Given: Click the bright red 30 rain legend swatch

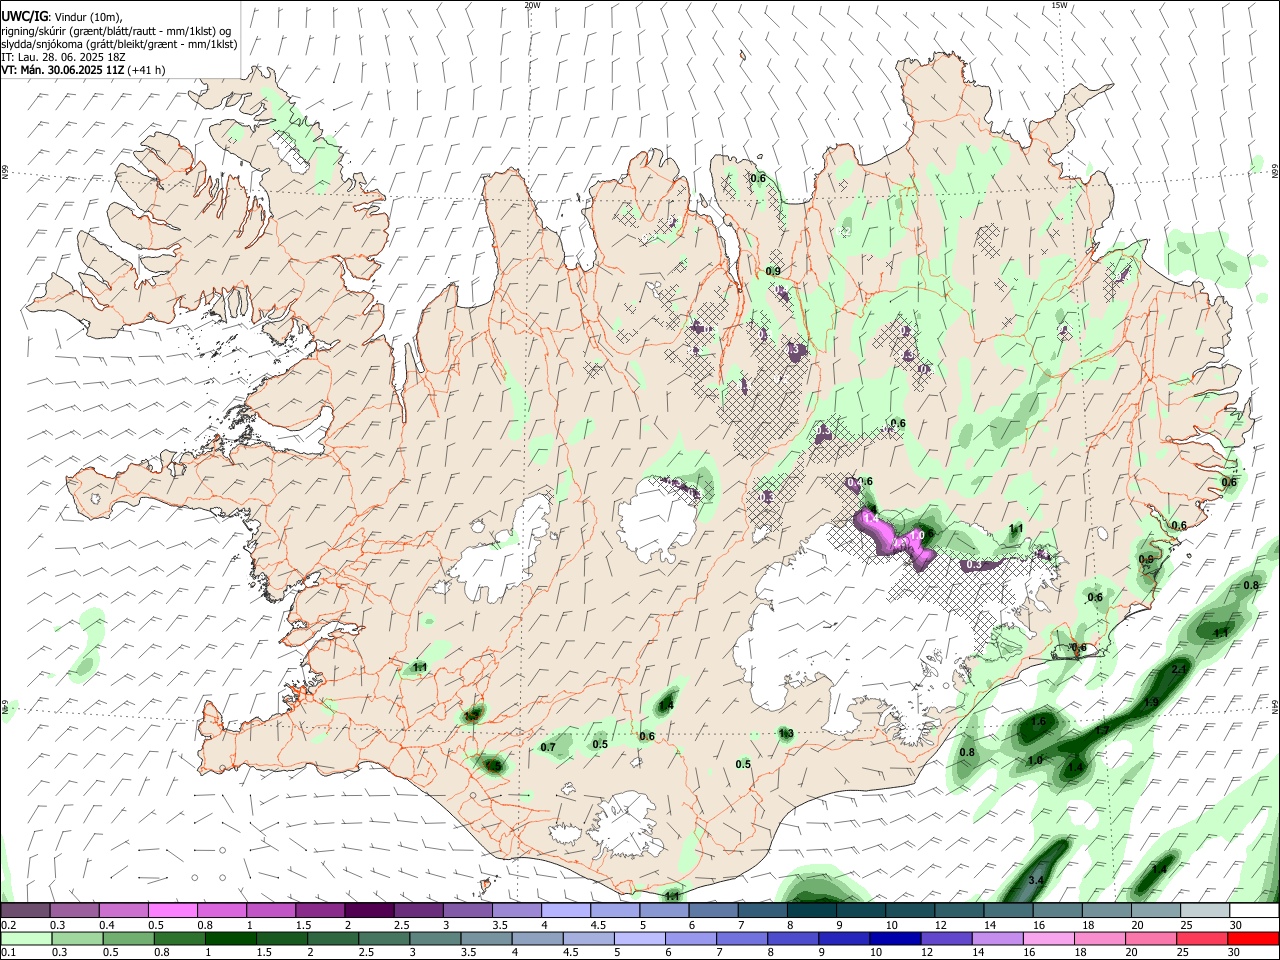Looking at the screenshot, I should (x=1253, y=939).
